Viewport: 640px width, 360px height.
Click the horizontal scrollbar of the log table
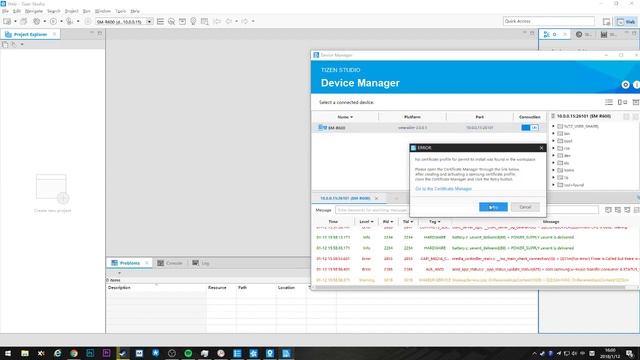point(470,288)
